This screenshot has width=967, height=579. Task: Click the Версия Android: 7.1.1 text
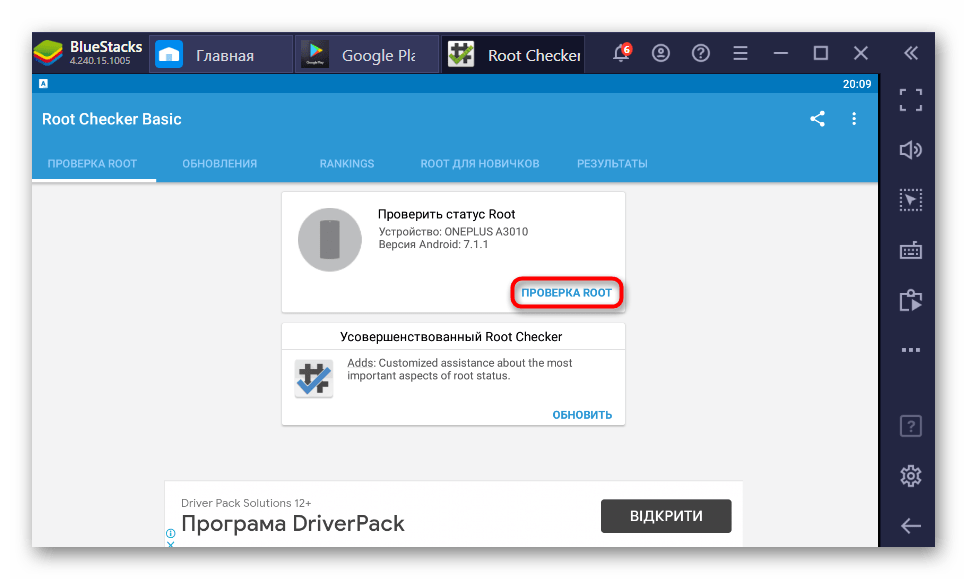[x=434, y=244]
